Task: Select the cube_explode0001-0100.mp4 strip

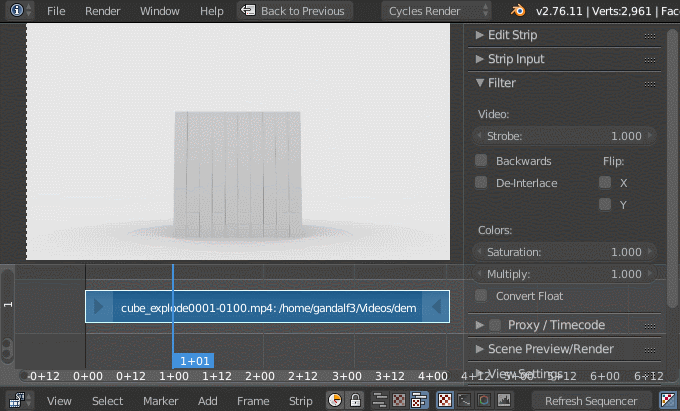Action: click(x=267, y=307)
